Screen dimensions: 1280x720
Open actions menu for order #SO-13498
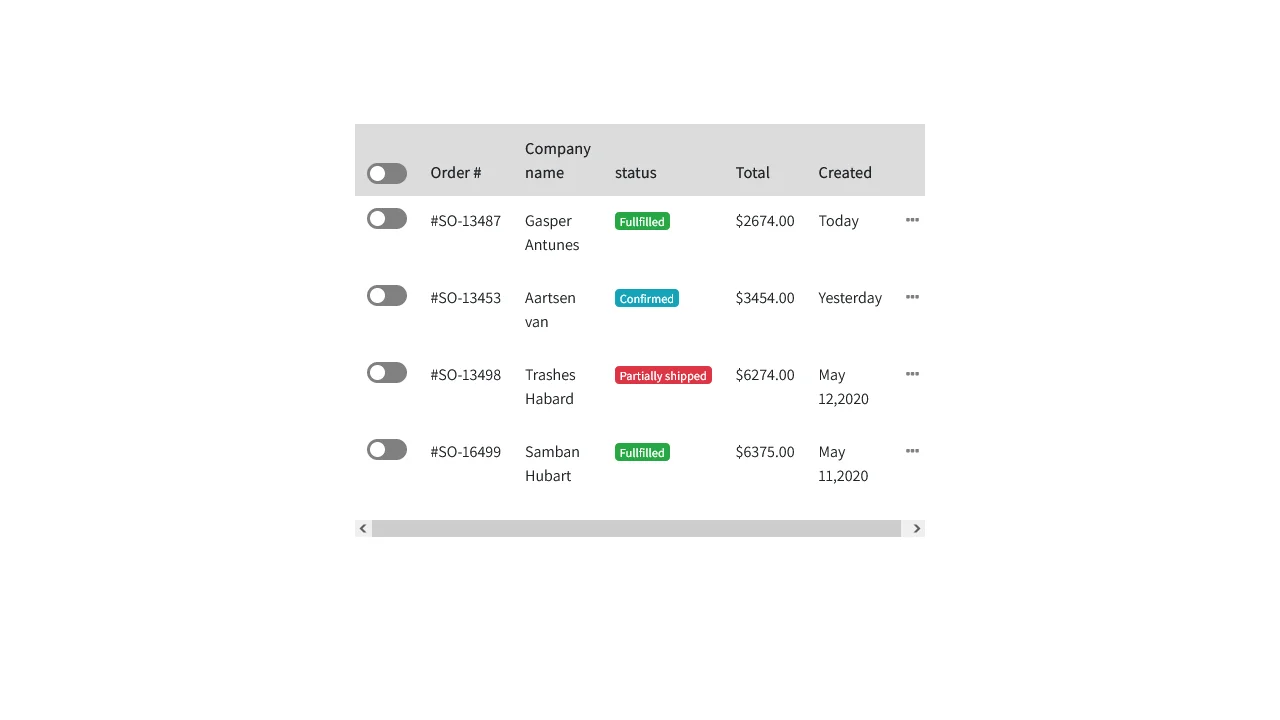pos(912,374)
